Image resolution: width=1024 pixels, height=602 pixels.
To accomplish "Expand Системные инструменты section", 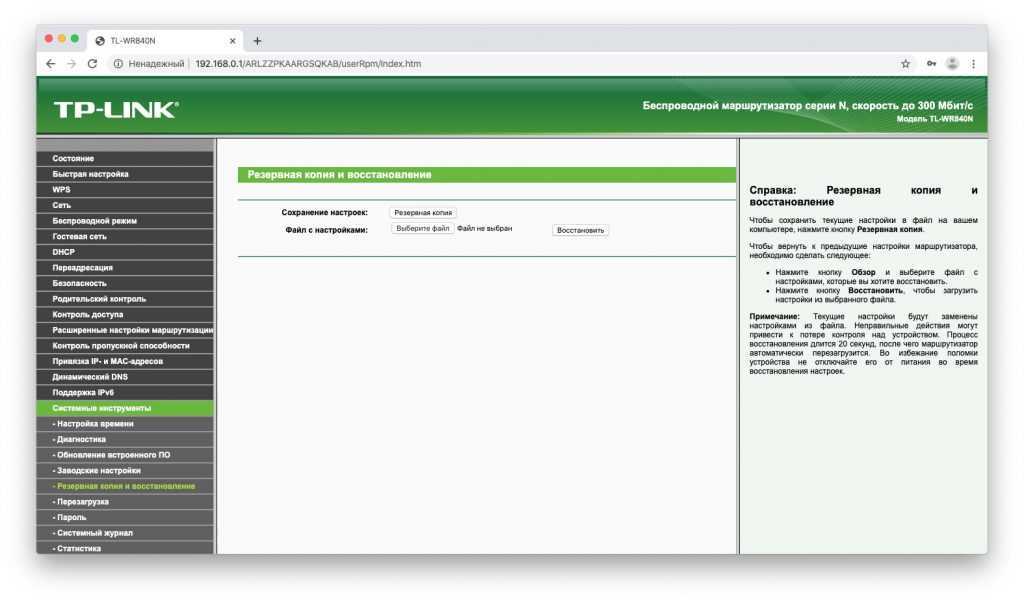I will [102, 408].
